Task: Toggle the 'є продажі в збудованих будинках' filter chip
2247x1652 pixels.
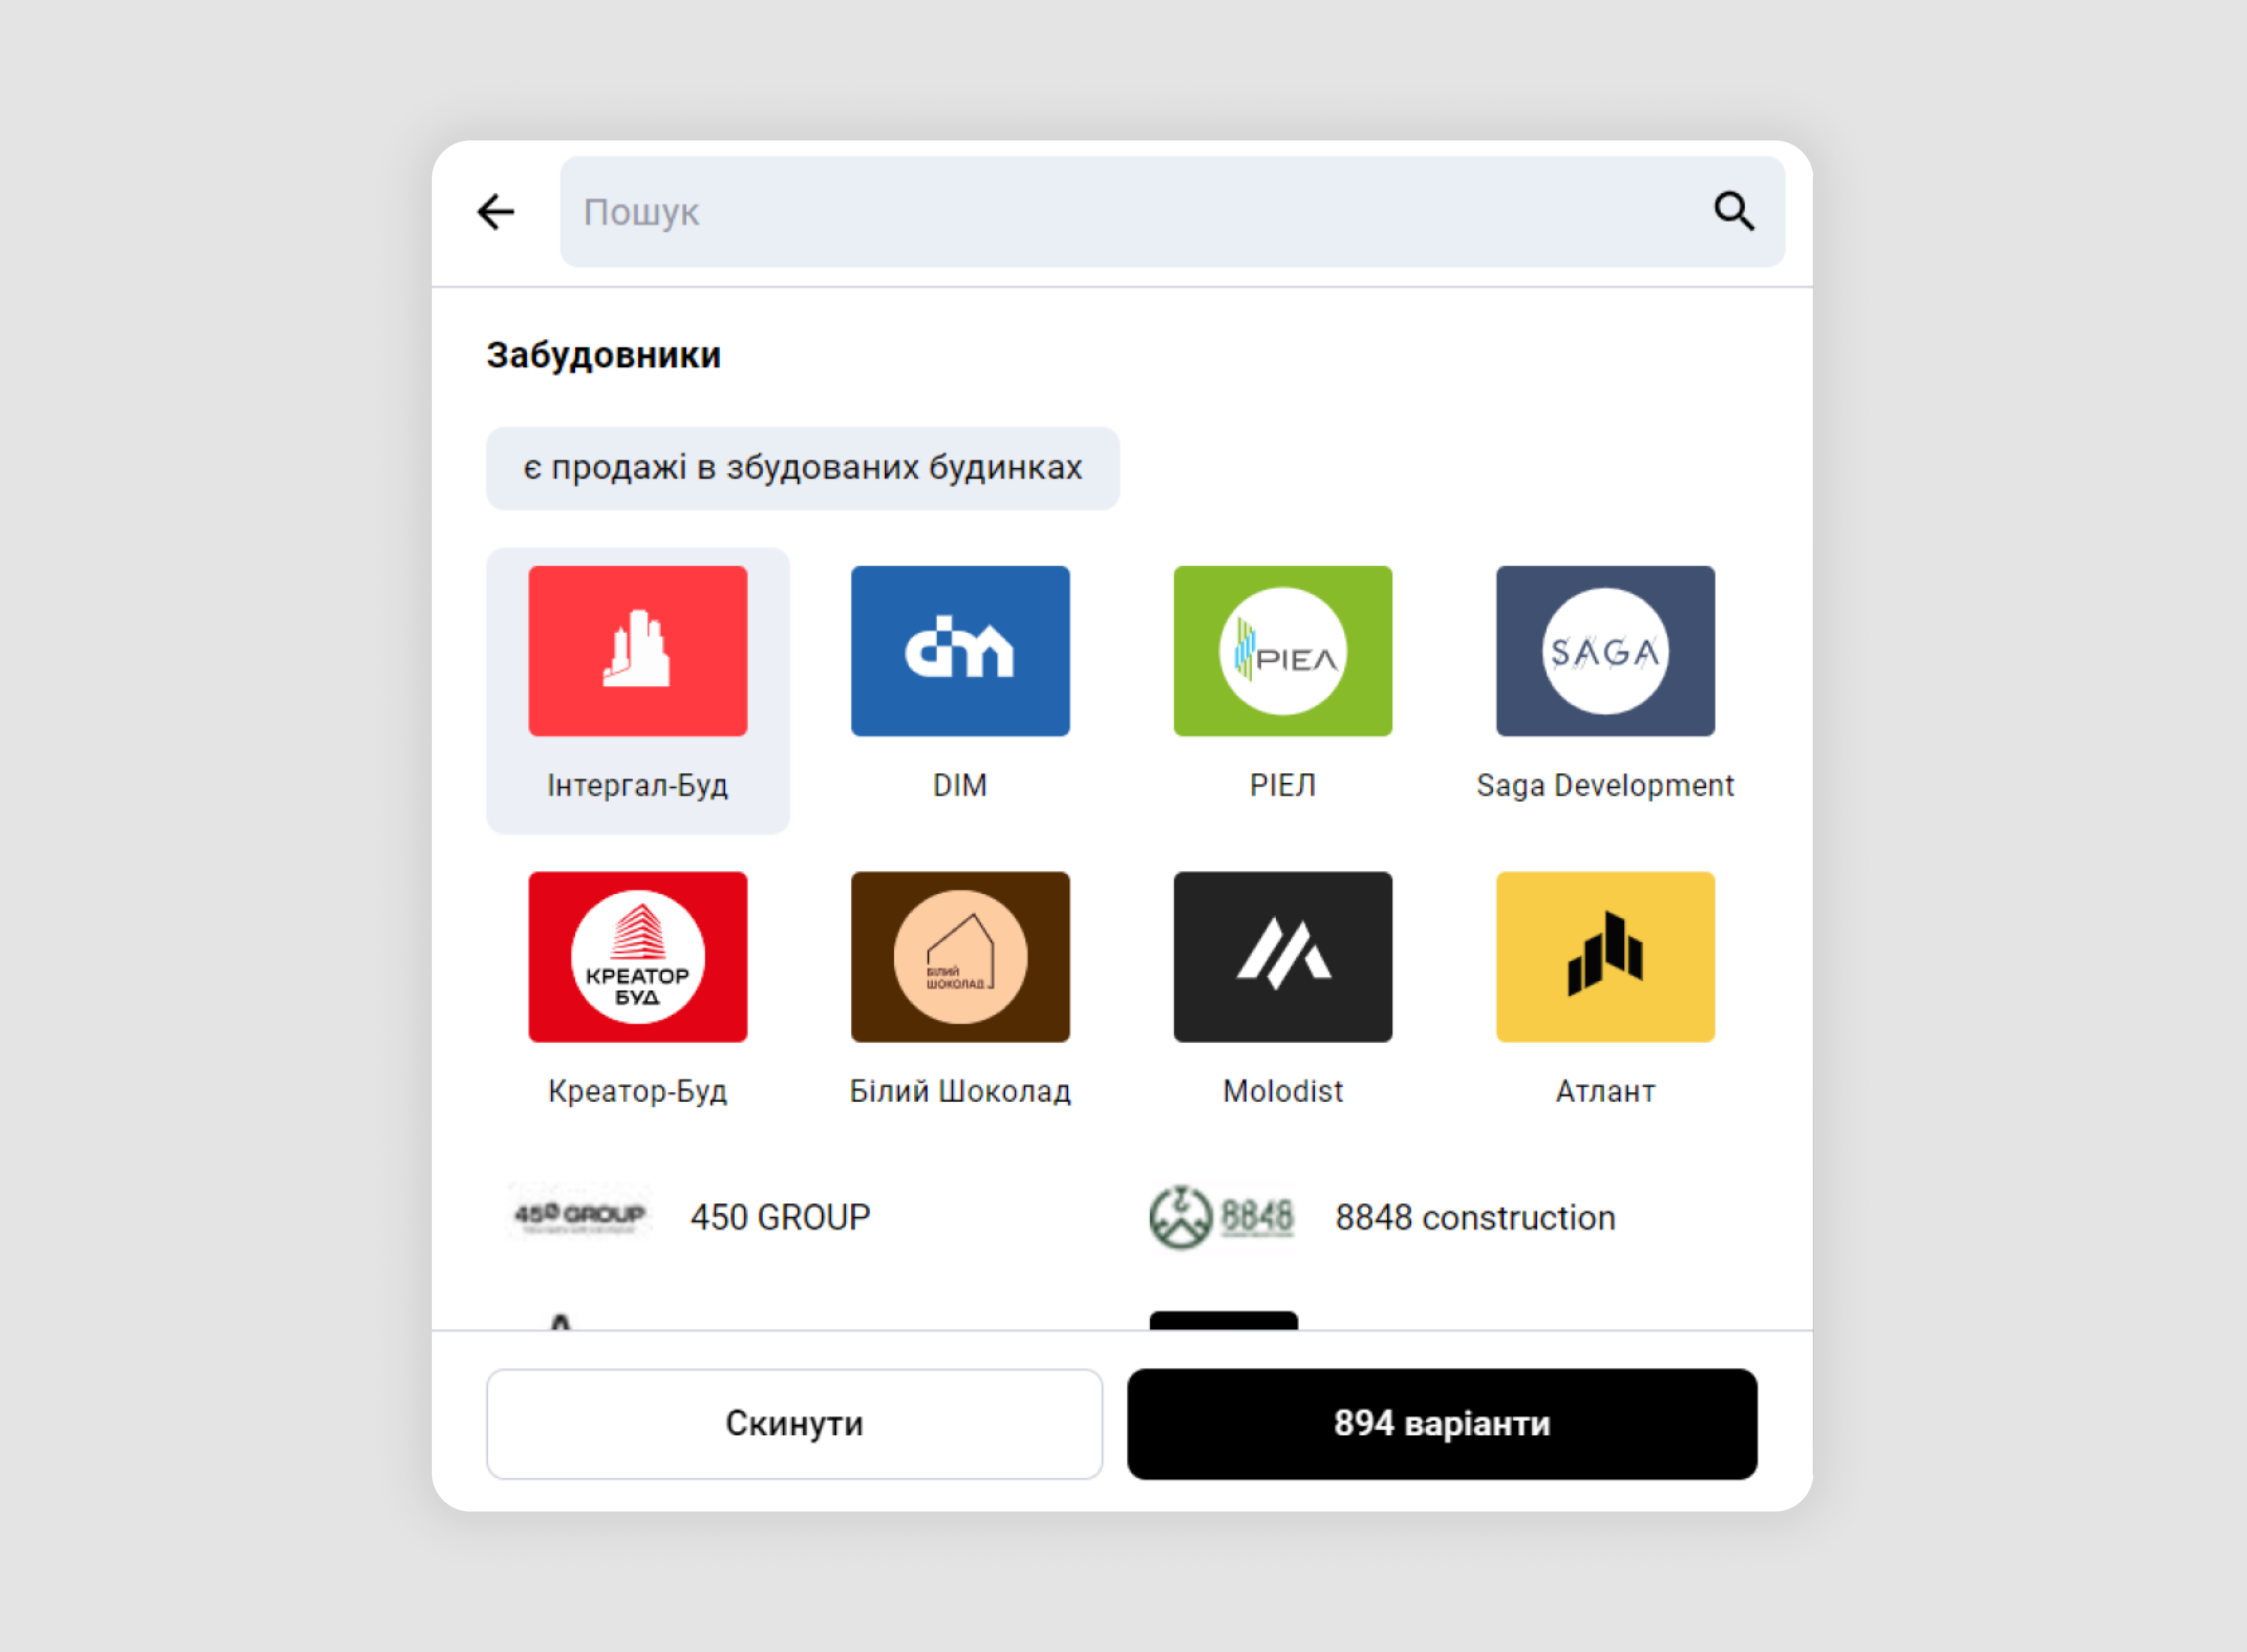Action: pyautogui.click(x=803, y=468)
